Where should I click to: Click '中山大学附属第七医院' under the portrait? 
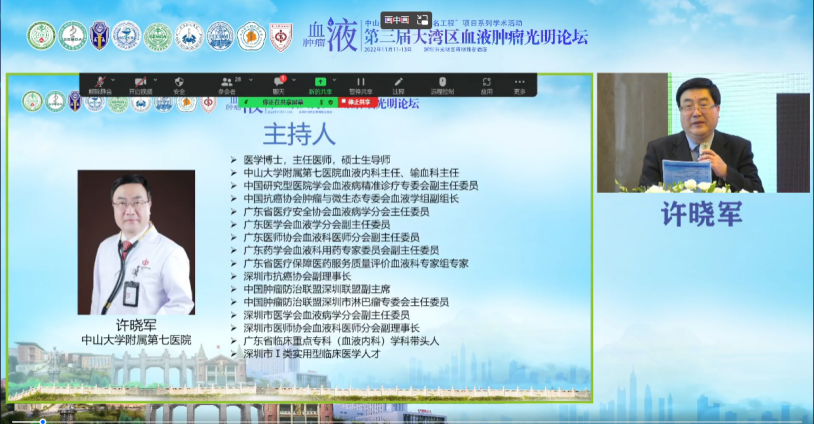[x=137, y=340]
